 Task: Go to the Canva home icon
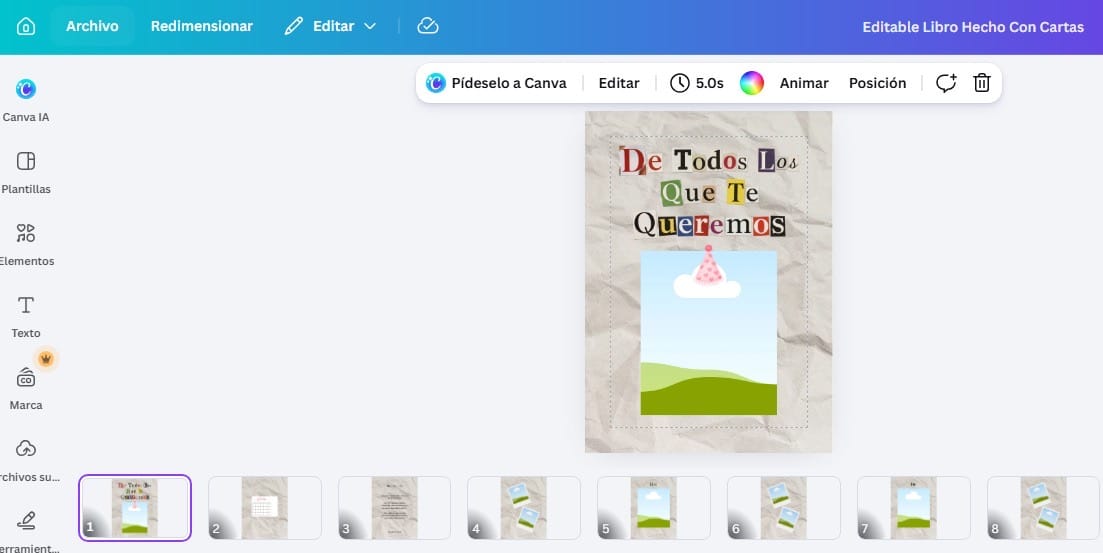tap(26, 27)
